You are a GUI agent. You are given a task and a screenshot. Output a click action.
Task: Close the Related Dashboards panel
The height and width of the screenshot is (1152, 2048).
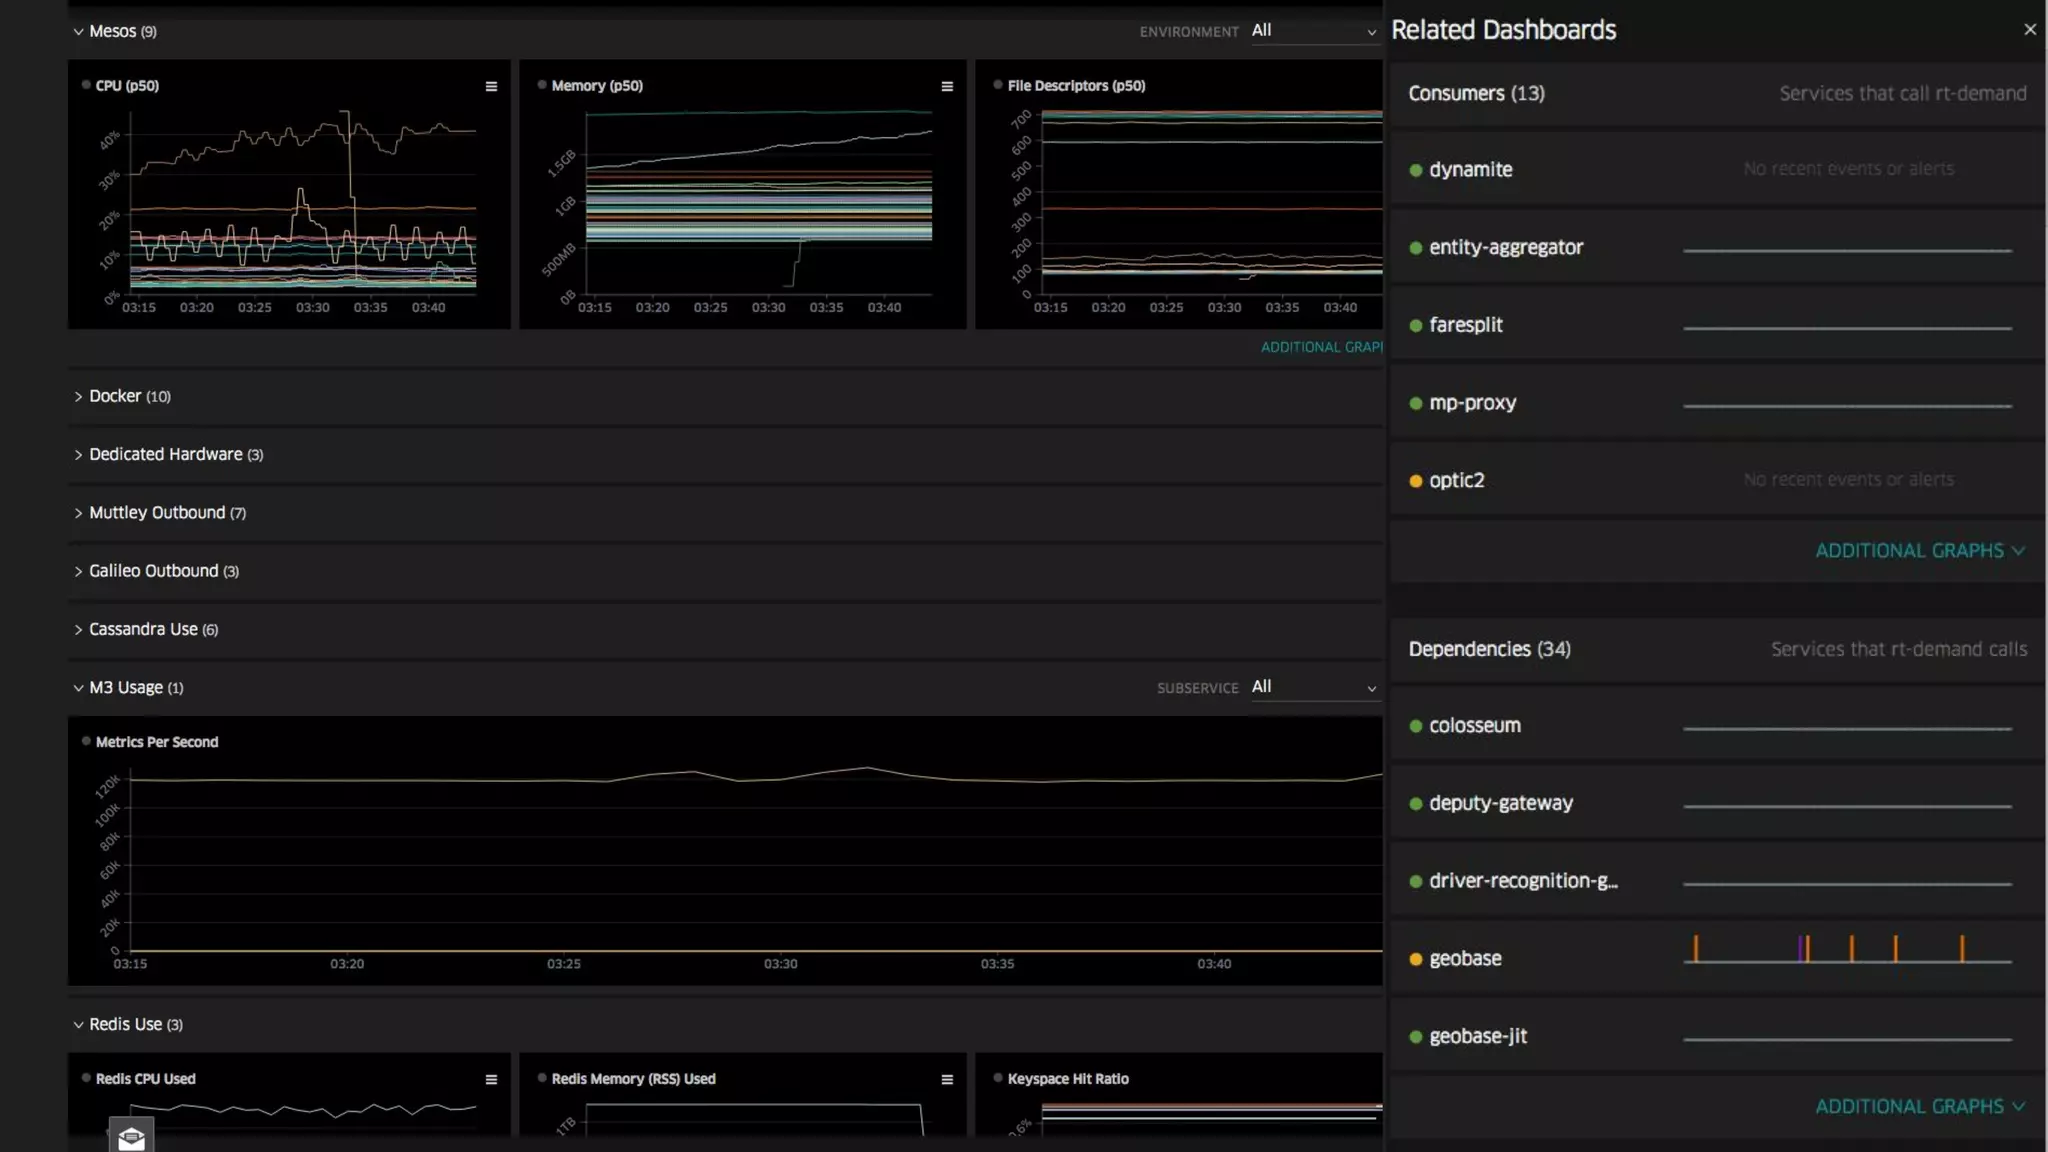pos(2030,30)
